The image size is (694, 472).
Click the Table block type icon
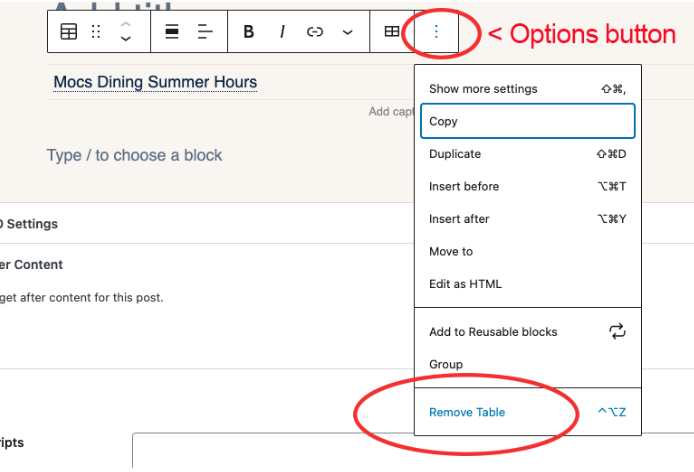click(69, 32)
